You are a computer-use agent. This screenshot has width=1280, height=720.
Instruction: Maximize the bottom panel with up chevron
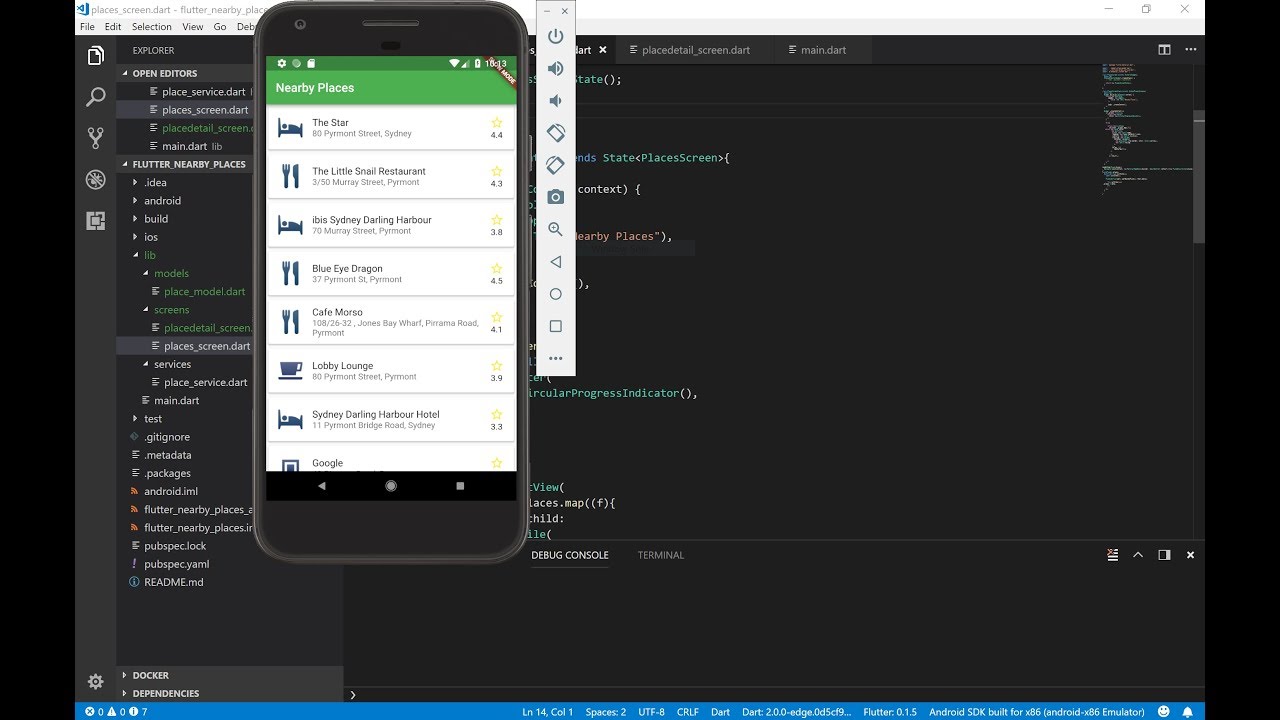(1139, 555)
